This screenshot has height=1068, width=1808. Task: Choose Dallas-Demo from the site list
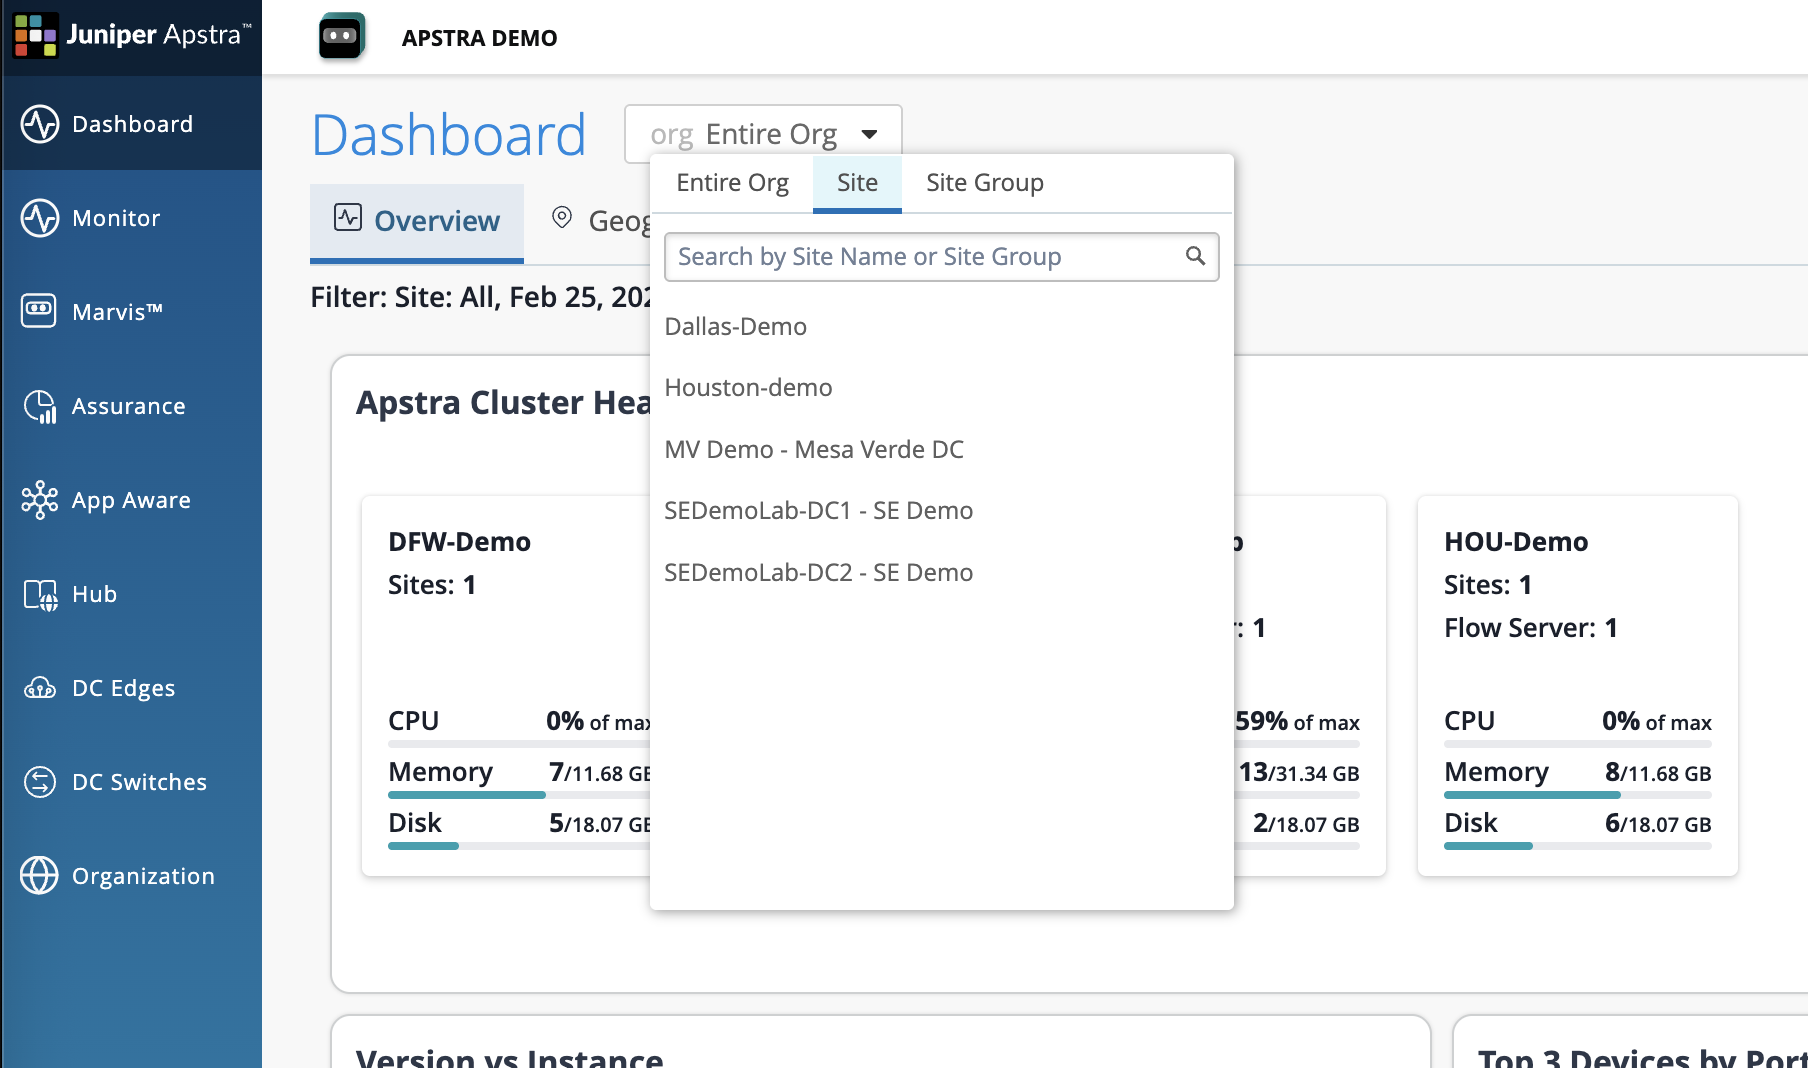pyautogui.click(x=735, y=327)
